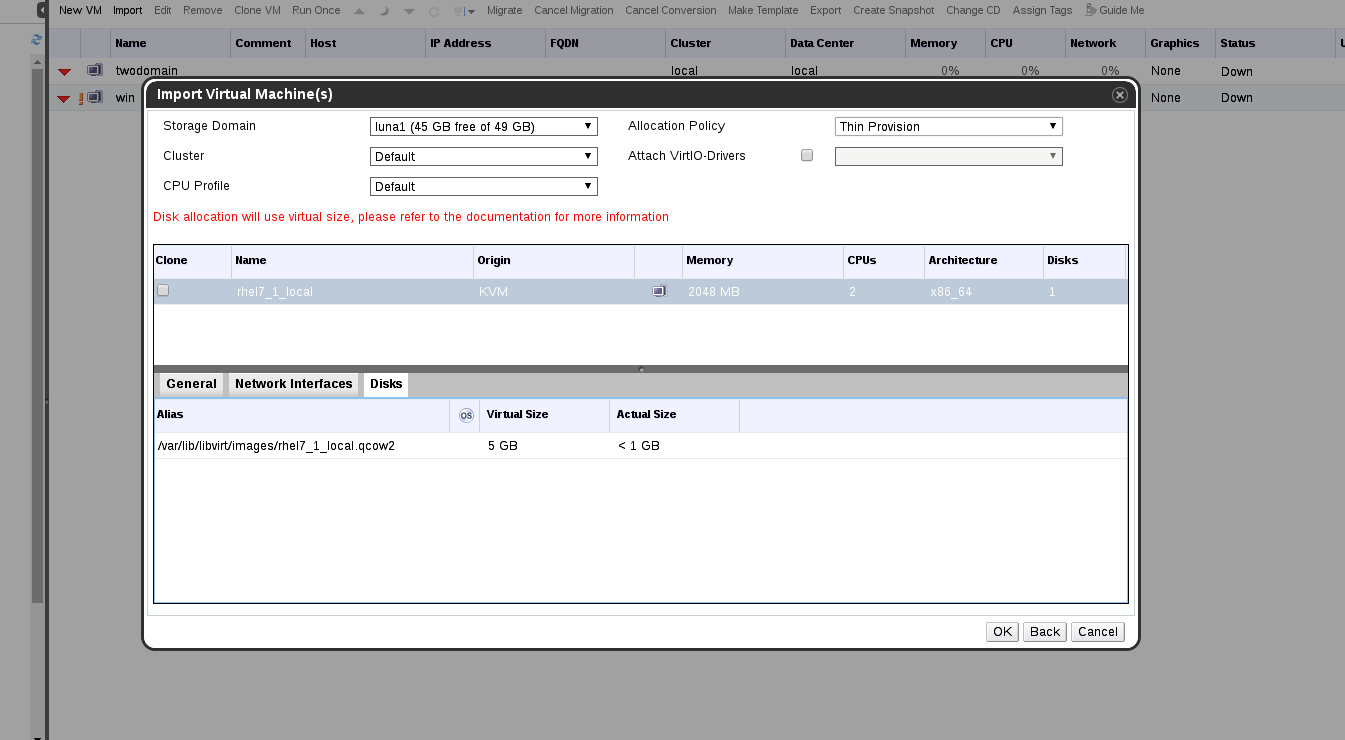Switch to the General tab
This screenshot has width=1345, height=740.
pos(191,384)
